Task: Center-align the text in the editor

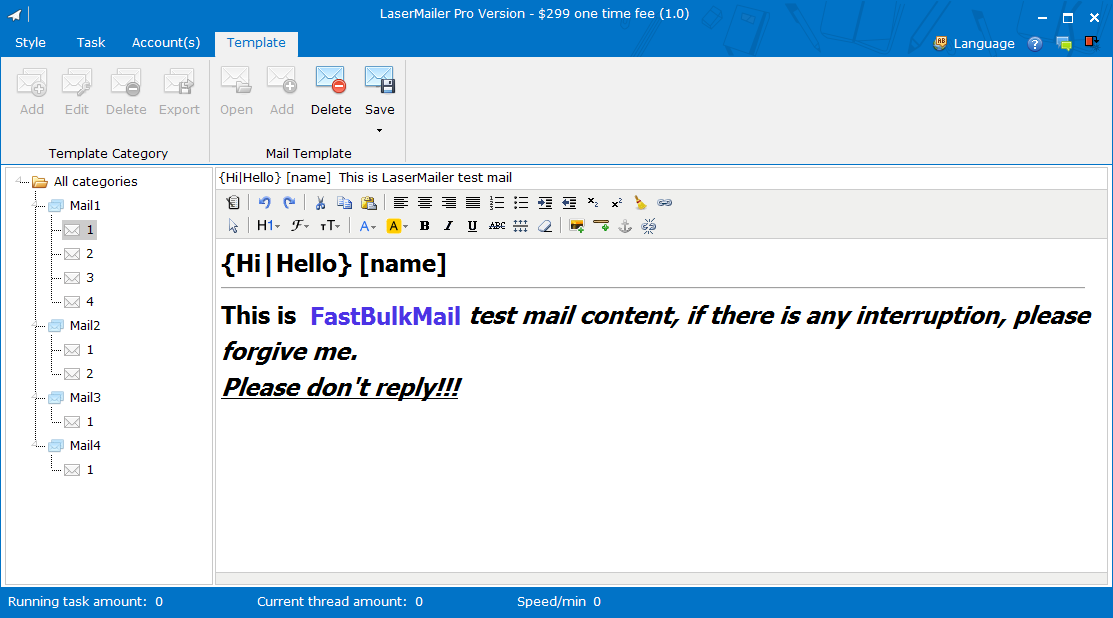Action: [425, 203]
